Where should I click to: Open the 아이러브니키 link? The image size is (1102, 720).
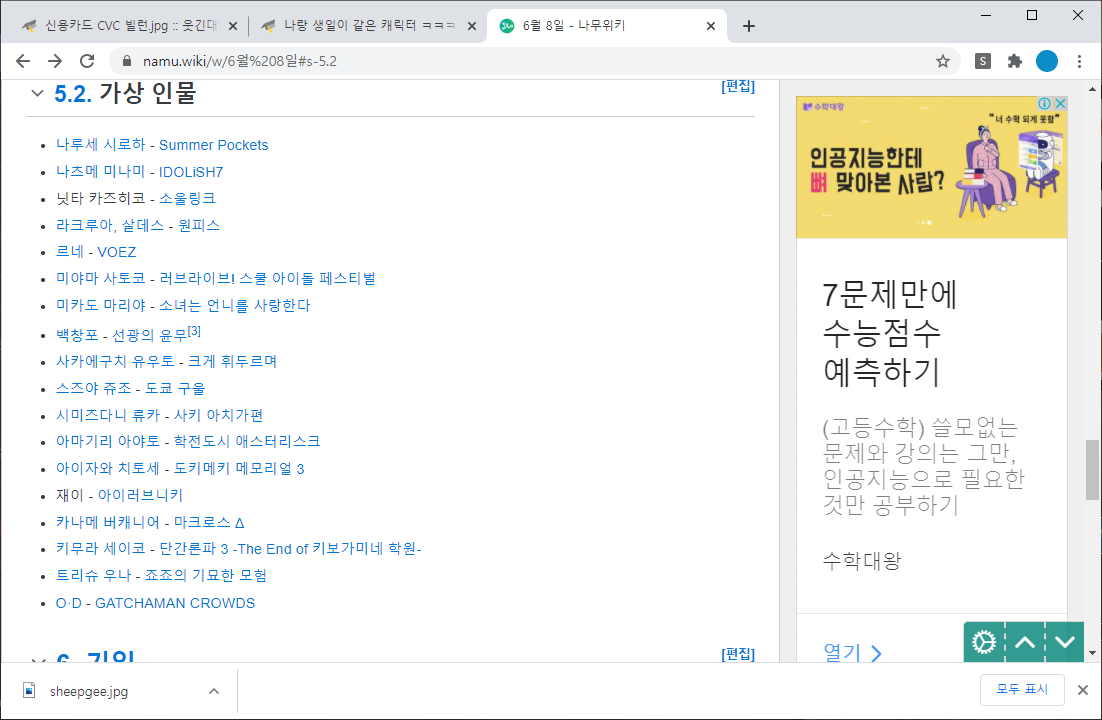[x=141, y=495]
